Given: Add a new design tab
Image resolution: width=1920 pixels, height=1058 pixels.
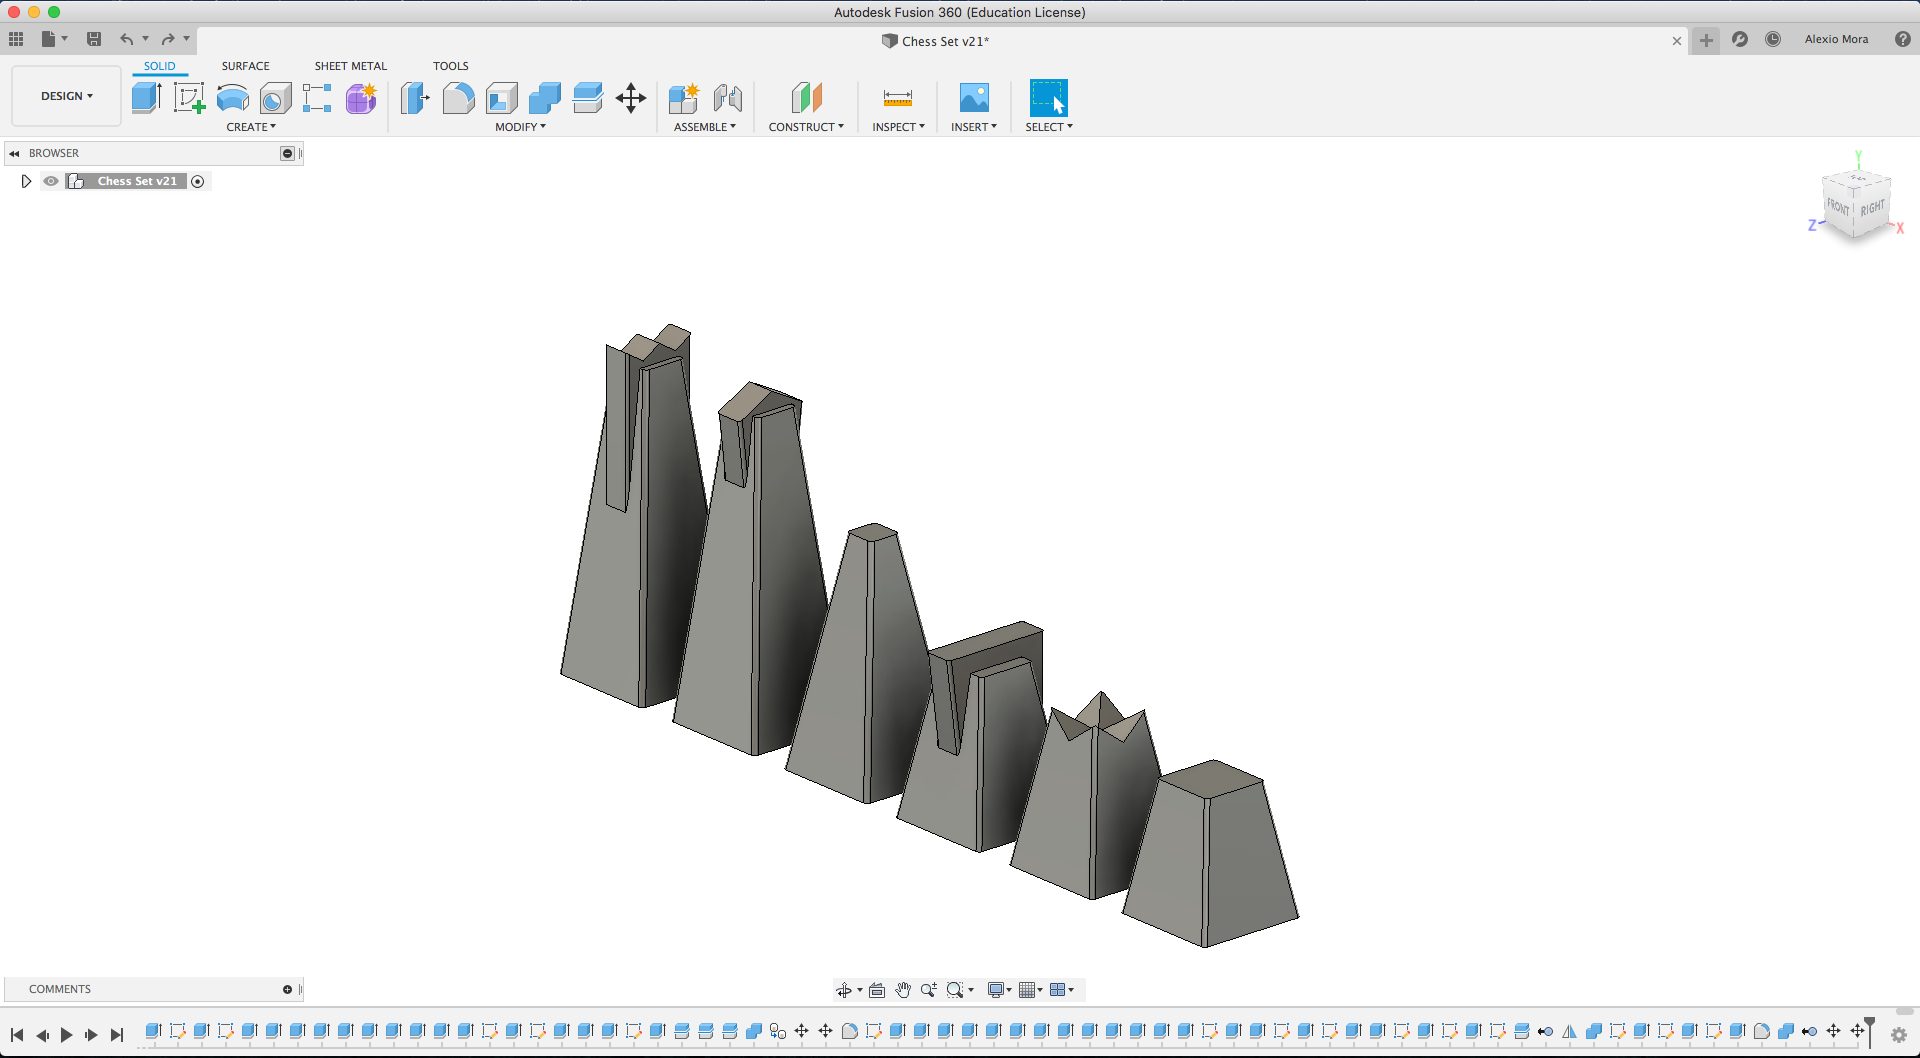Looking at the screenshot, I should (x=1706, y=40).
